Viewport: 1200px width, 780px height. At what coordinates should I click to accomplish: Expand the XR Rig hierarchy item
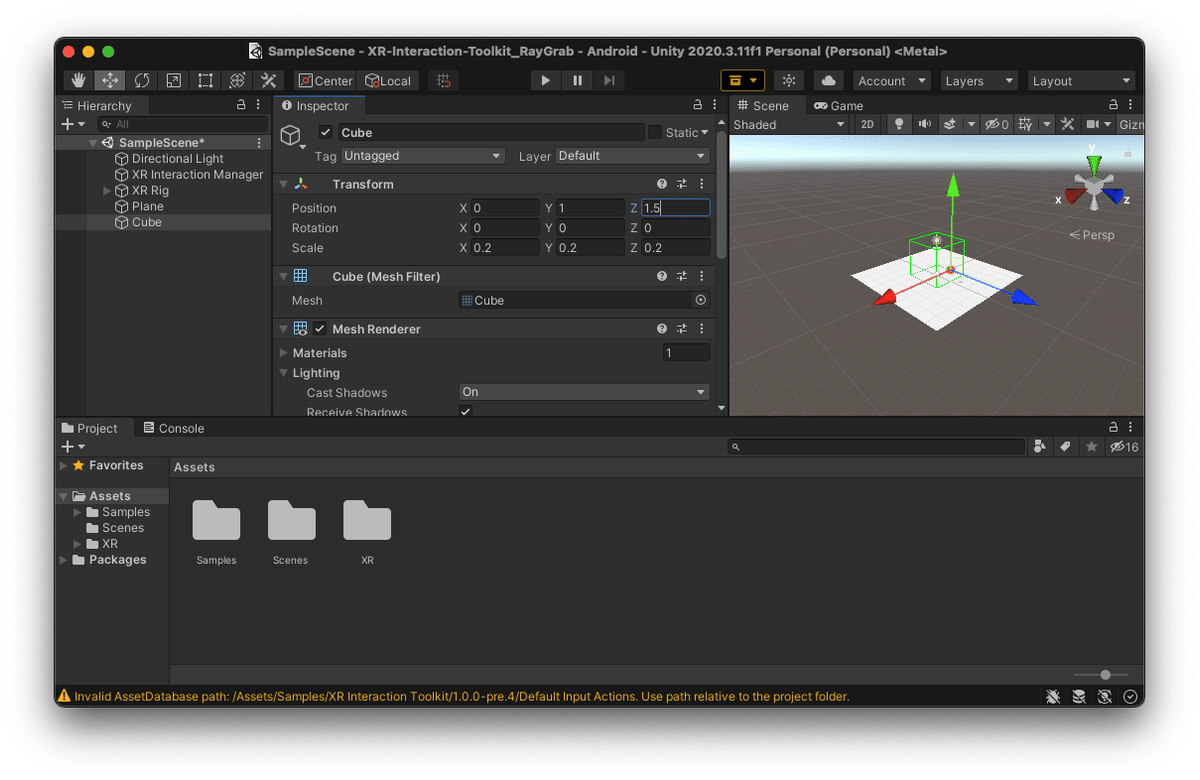point(107,190)
